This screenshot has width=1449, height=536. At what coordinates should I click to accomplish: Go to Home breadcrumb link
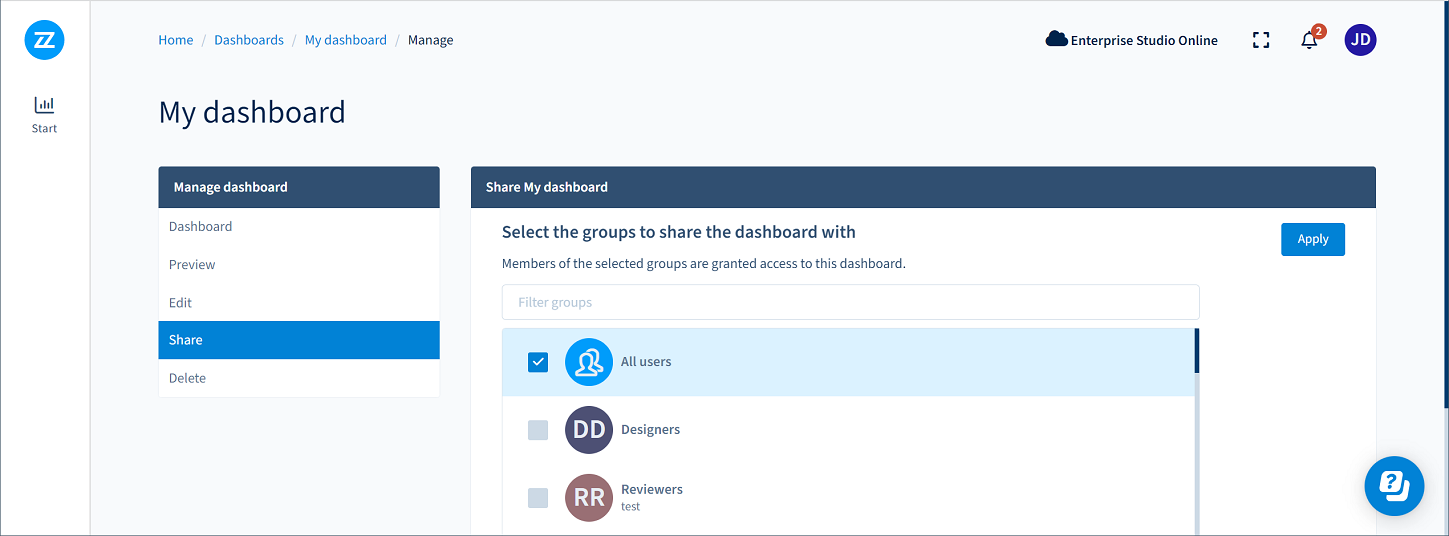(176, 40)
